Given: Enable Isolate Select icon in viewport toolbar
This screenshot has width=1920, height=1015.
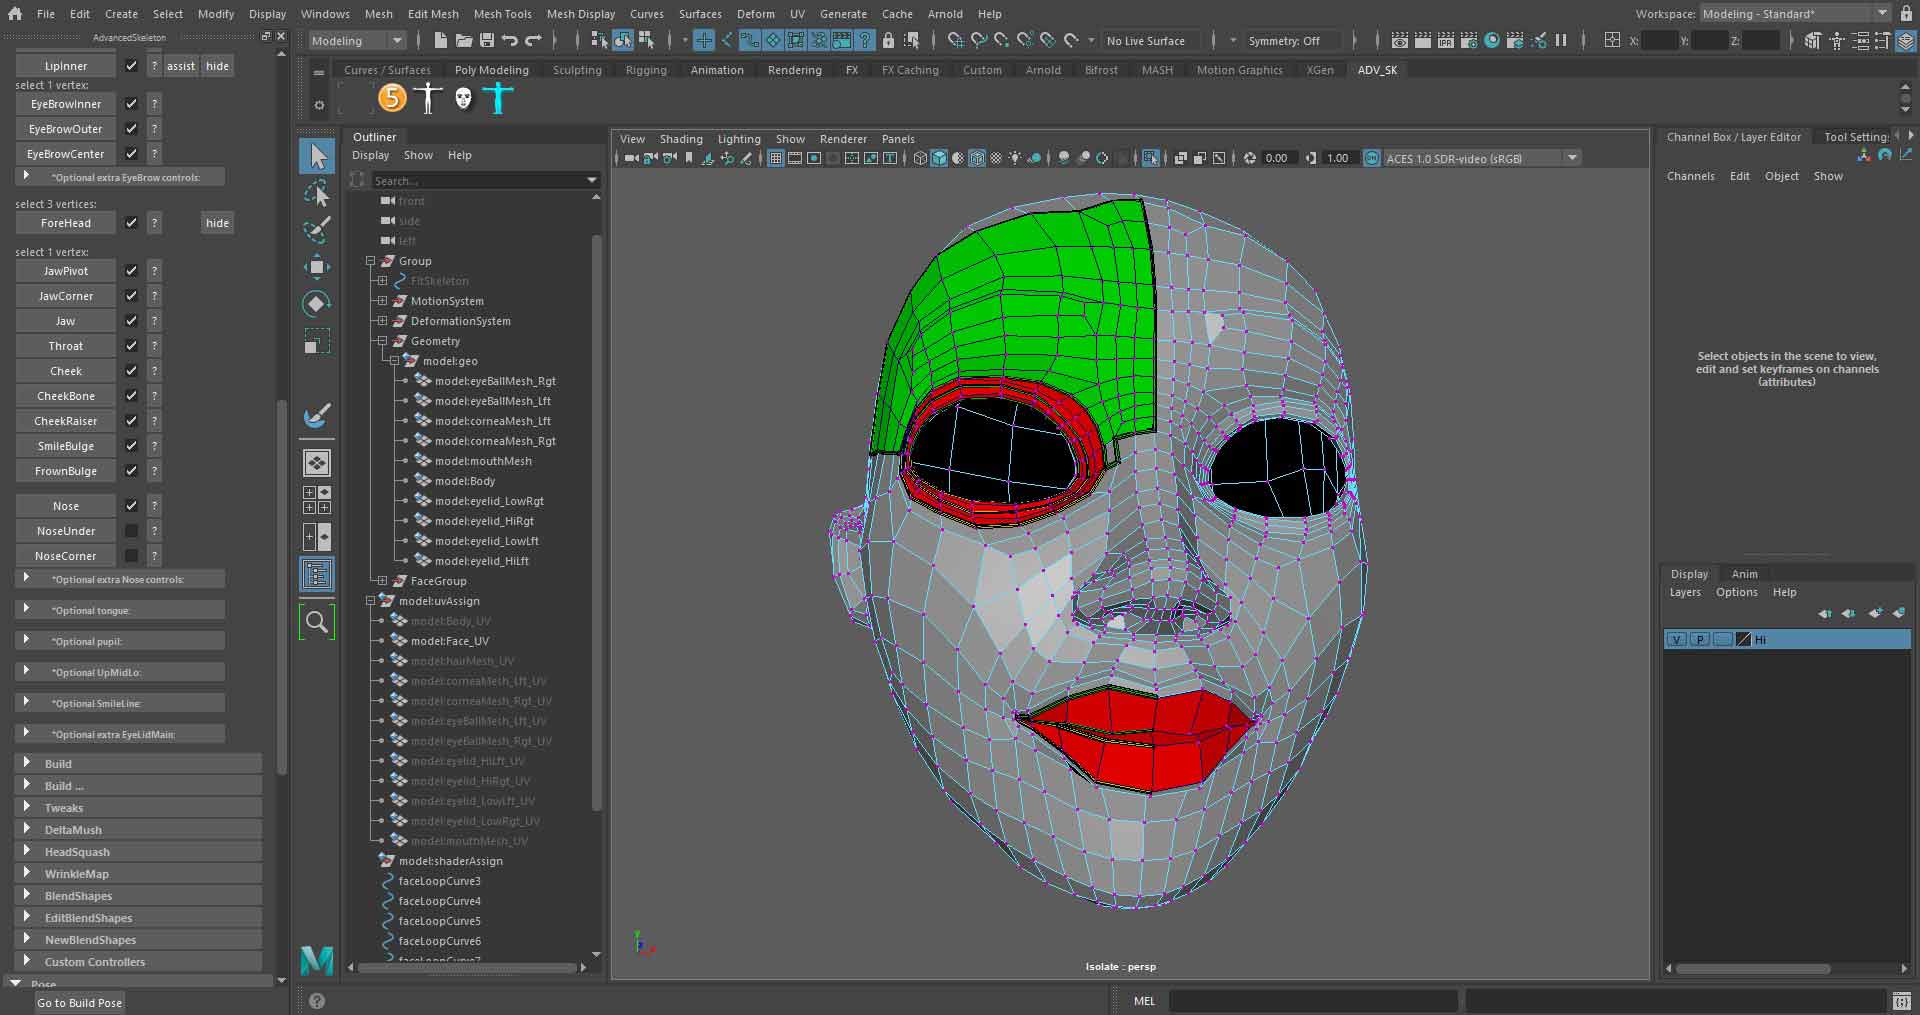Looking at the screenshot, I should [1151, 158].
